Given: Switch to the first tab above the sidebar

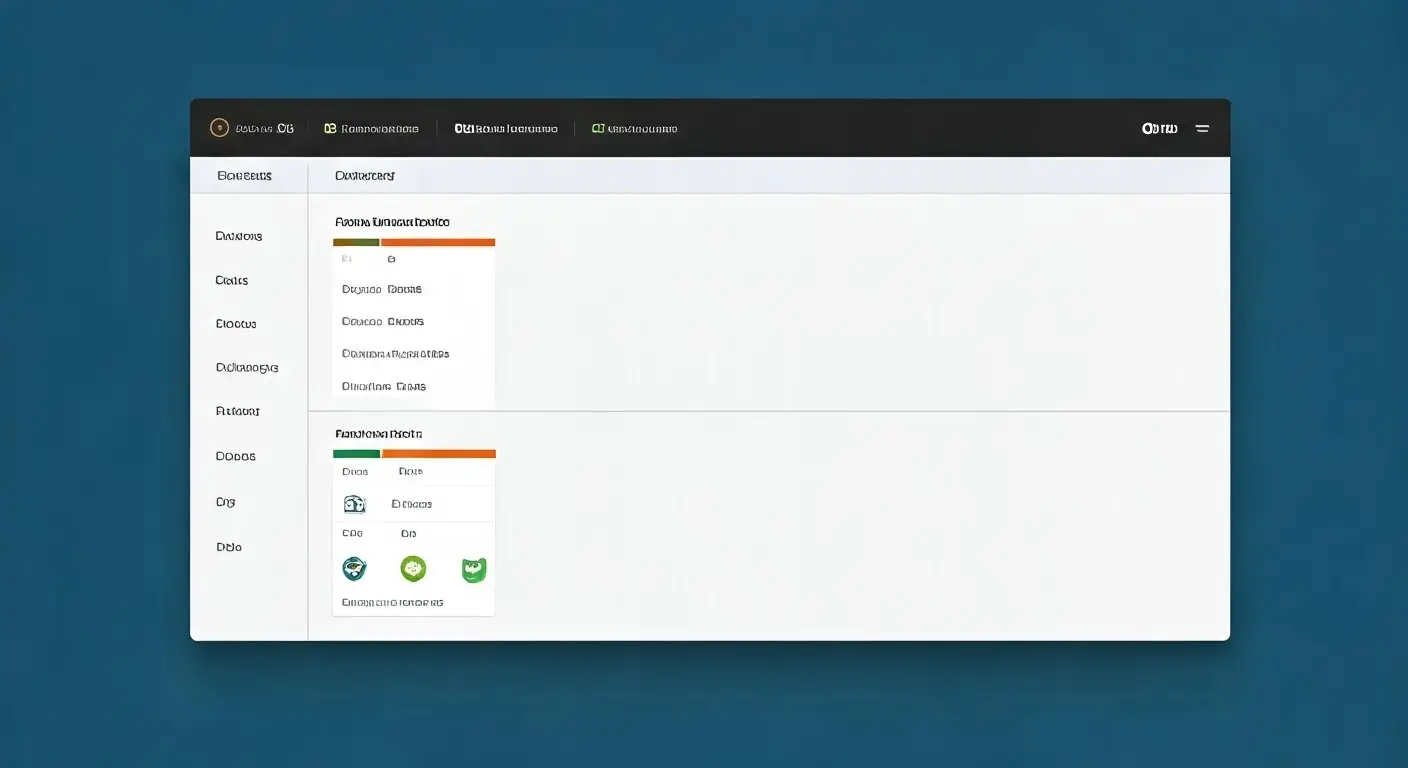Looking at the screenshot, I should [244, 176].
